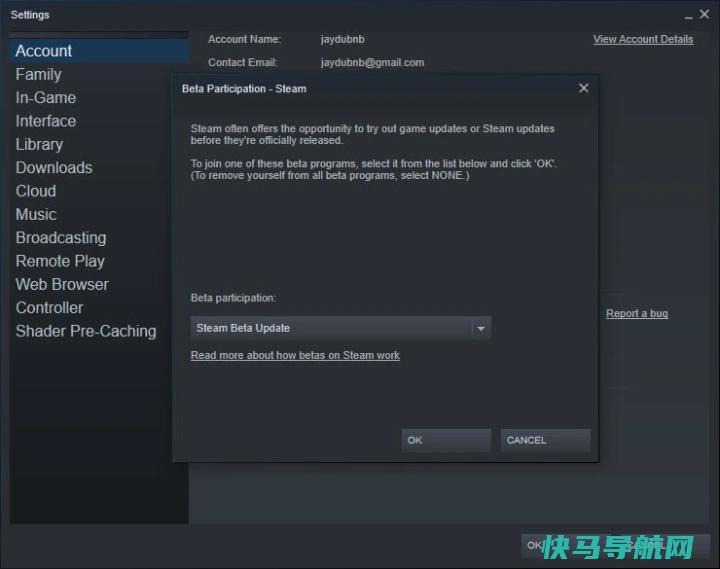The image size is (720, 569).
Task: Go to Web Browser settings
Action: [62, 284]
